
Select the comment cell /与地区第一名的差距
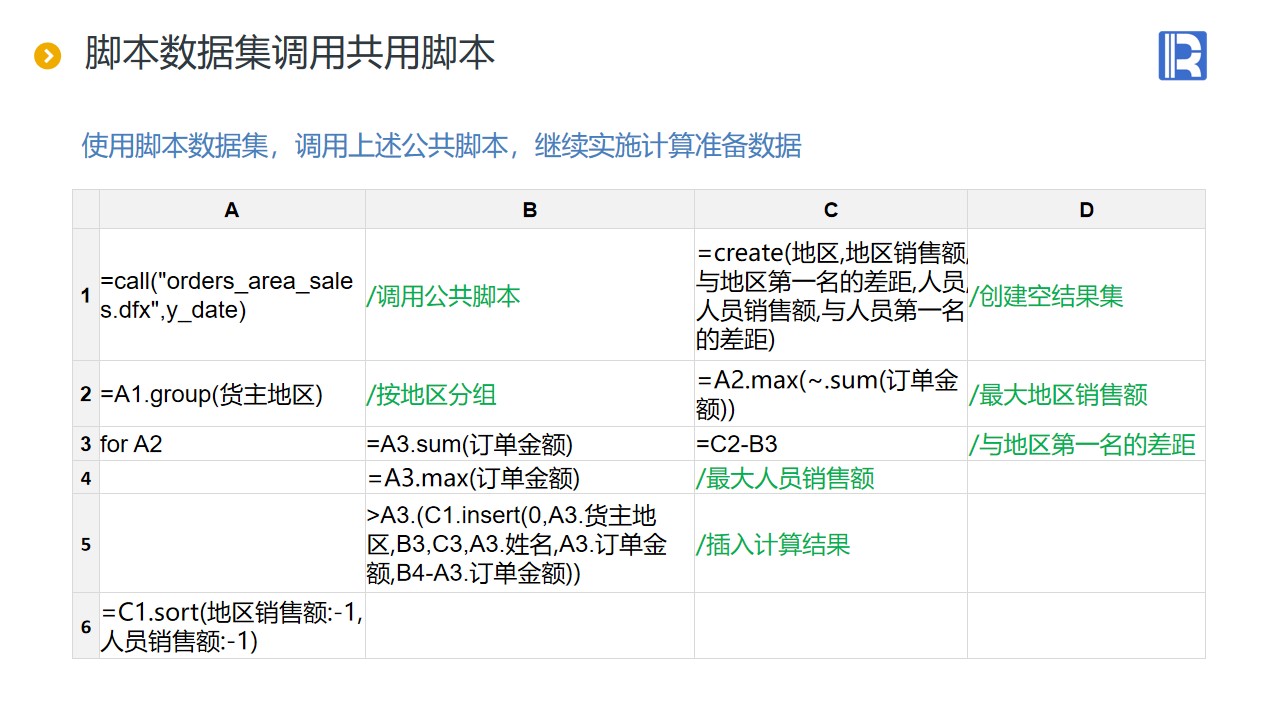[1087, 444]
